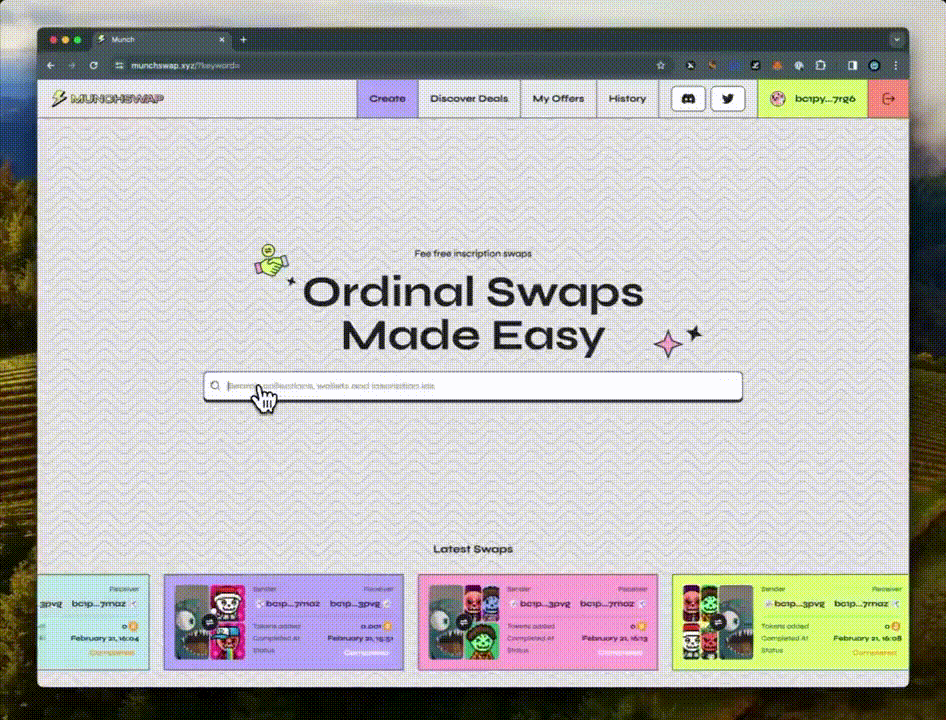Open the Discord link button

[x=688, y=99]
